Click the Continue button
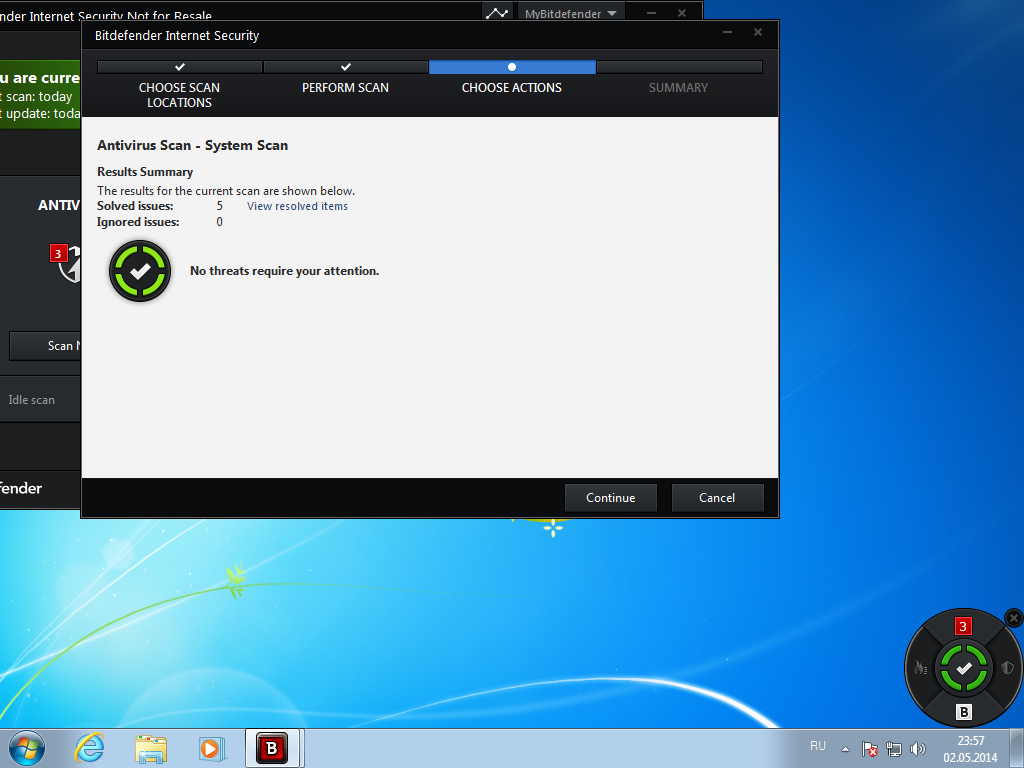The height and width of the screenshot is (768, 1024). pyautogui.click(x=610, y=498)
